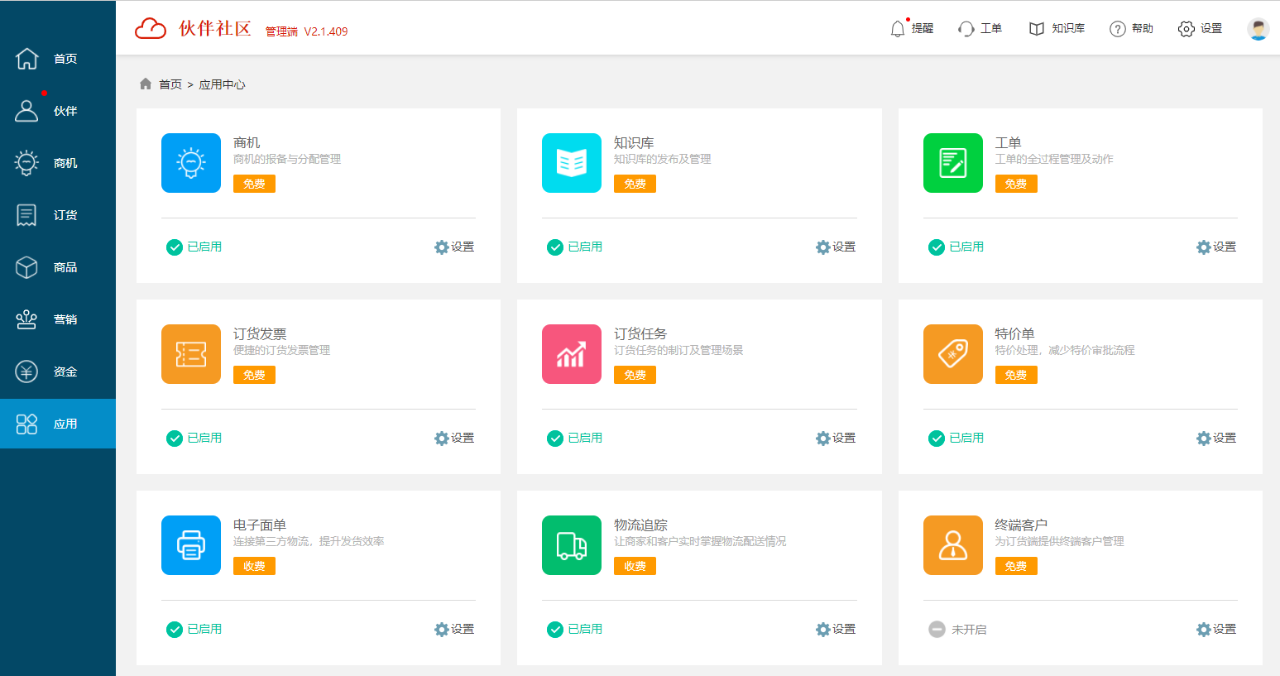
Task: Open the 电子面单 printer icon
Action: click(x=191, y=545)
